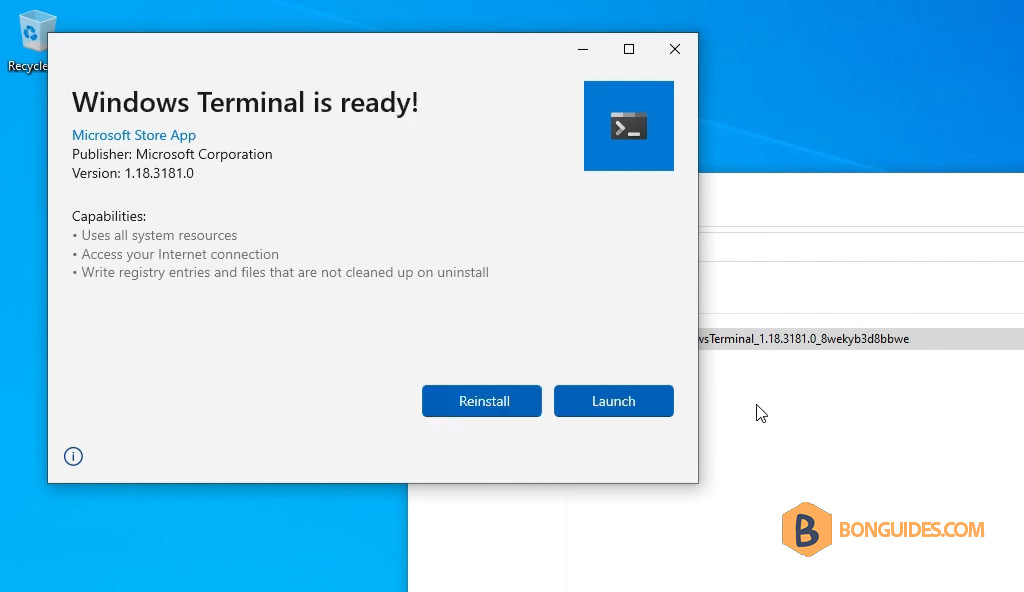This screenshot has width=1024, height=592.
Task: Click the 'Capabilities:' label
Action: [x=109, y=216]
